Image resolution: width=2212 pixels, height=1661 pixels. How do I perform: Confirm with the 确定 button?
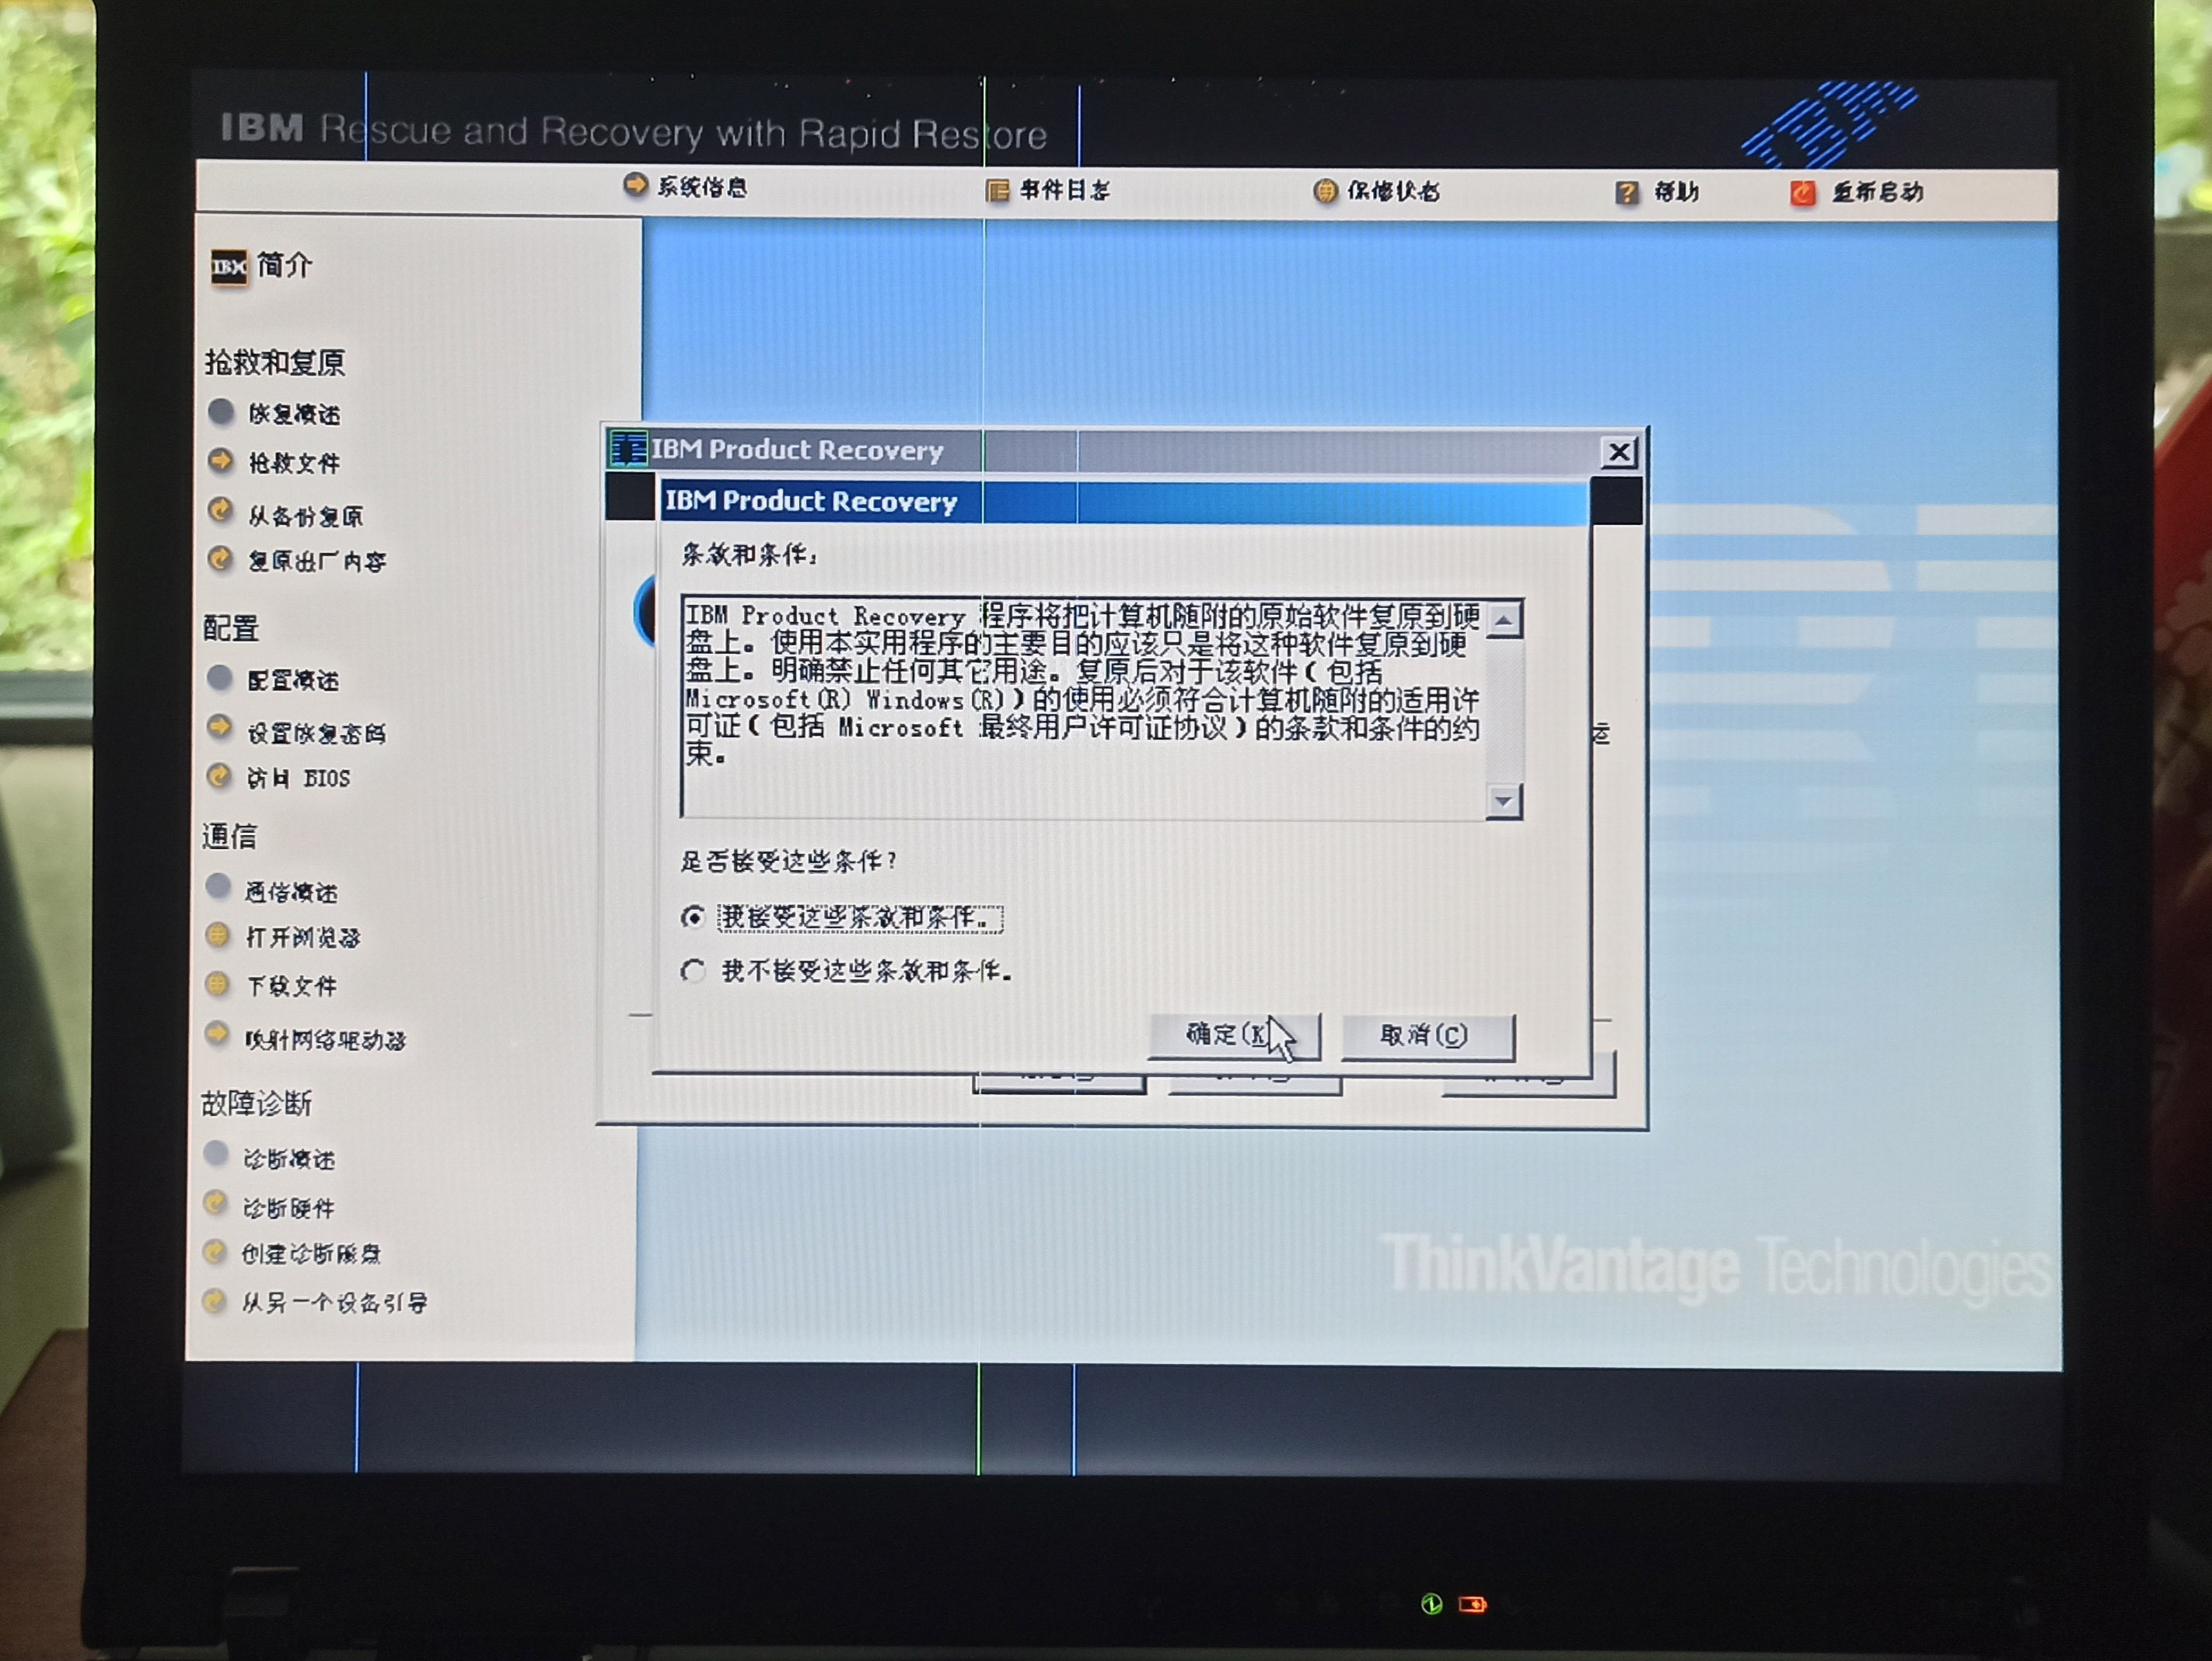(x=1234, y=1035)
